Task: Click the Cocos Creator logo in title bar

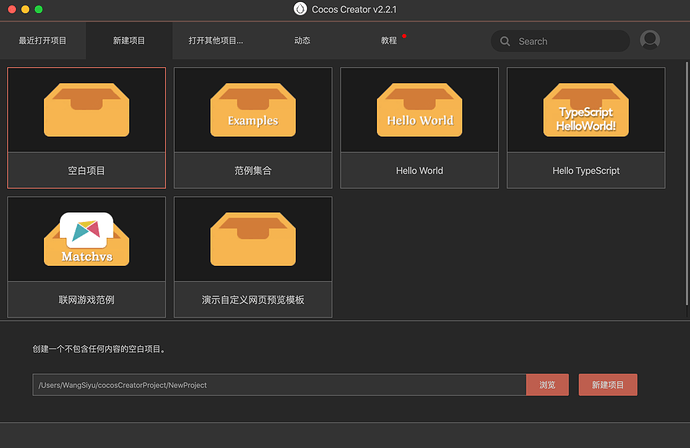Action: (x=300, y=9)
